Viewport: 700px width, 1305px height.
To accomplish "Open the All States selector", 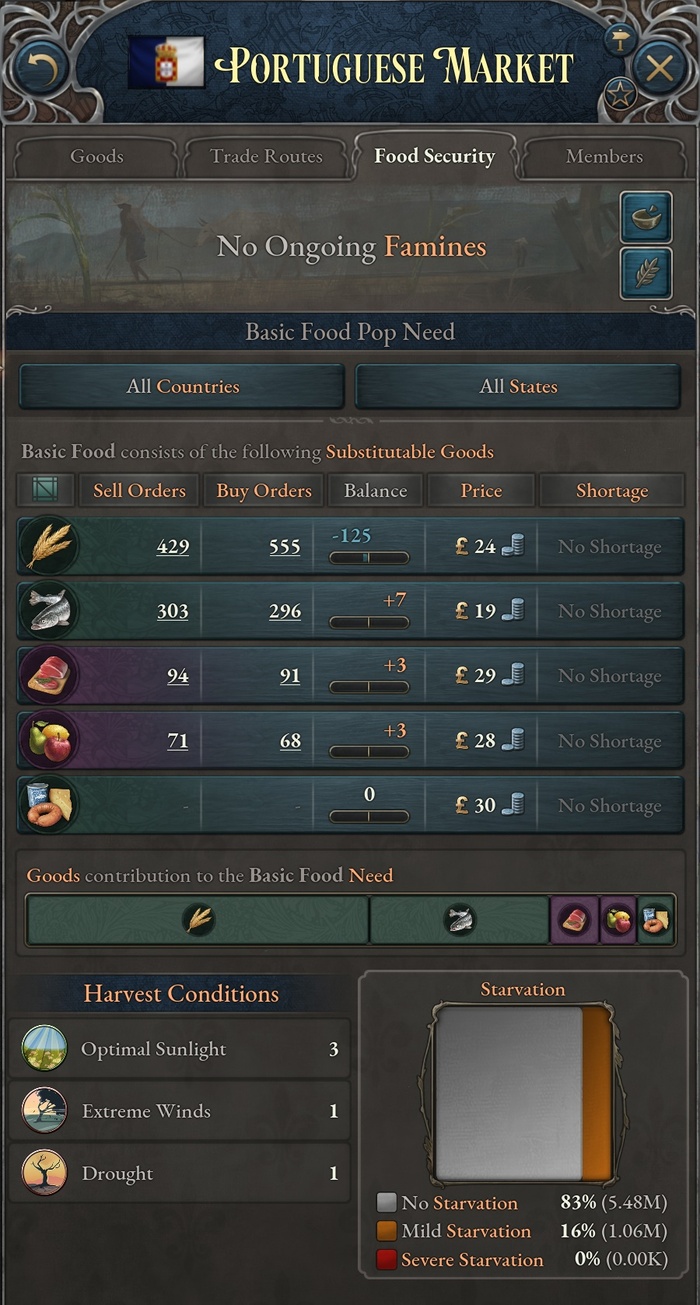I will 518,386.
